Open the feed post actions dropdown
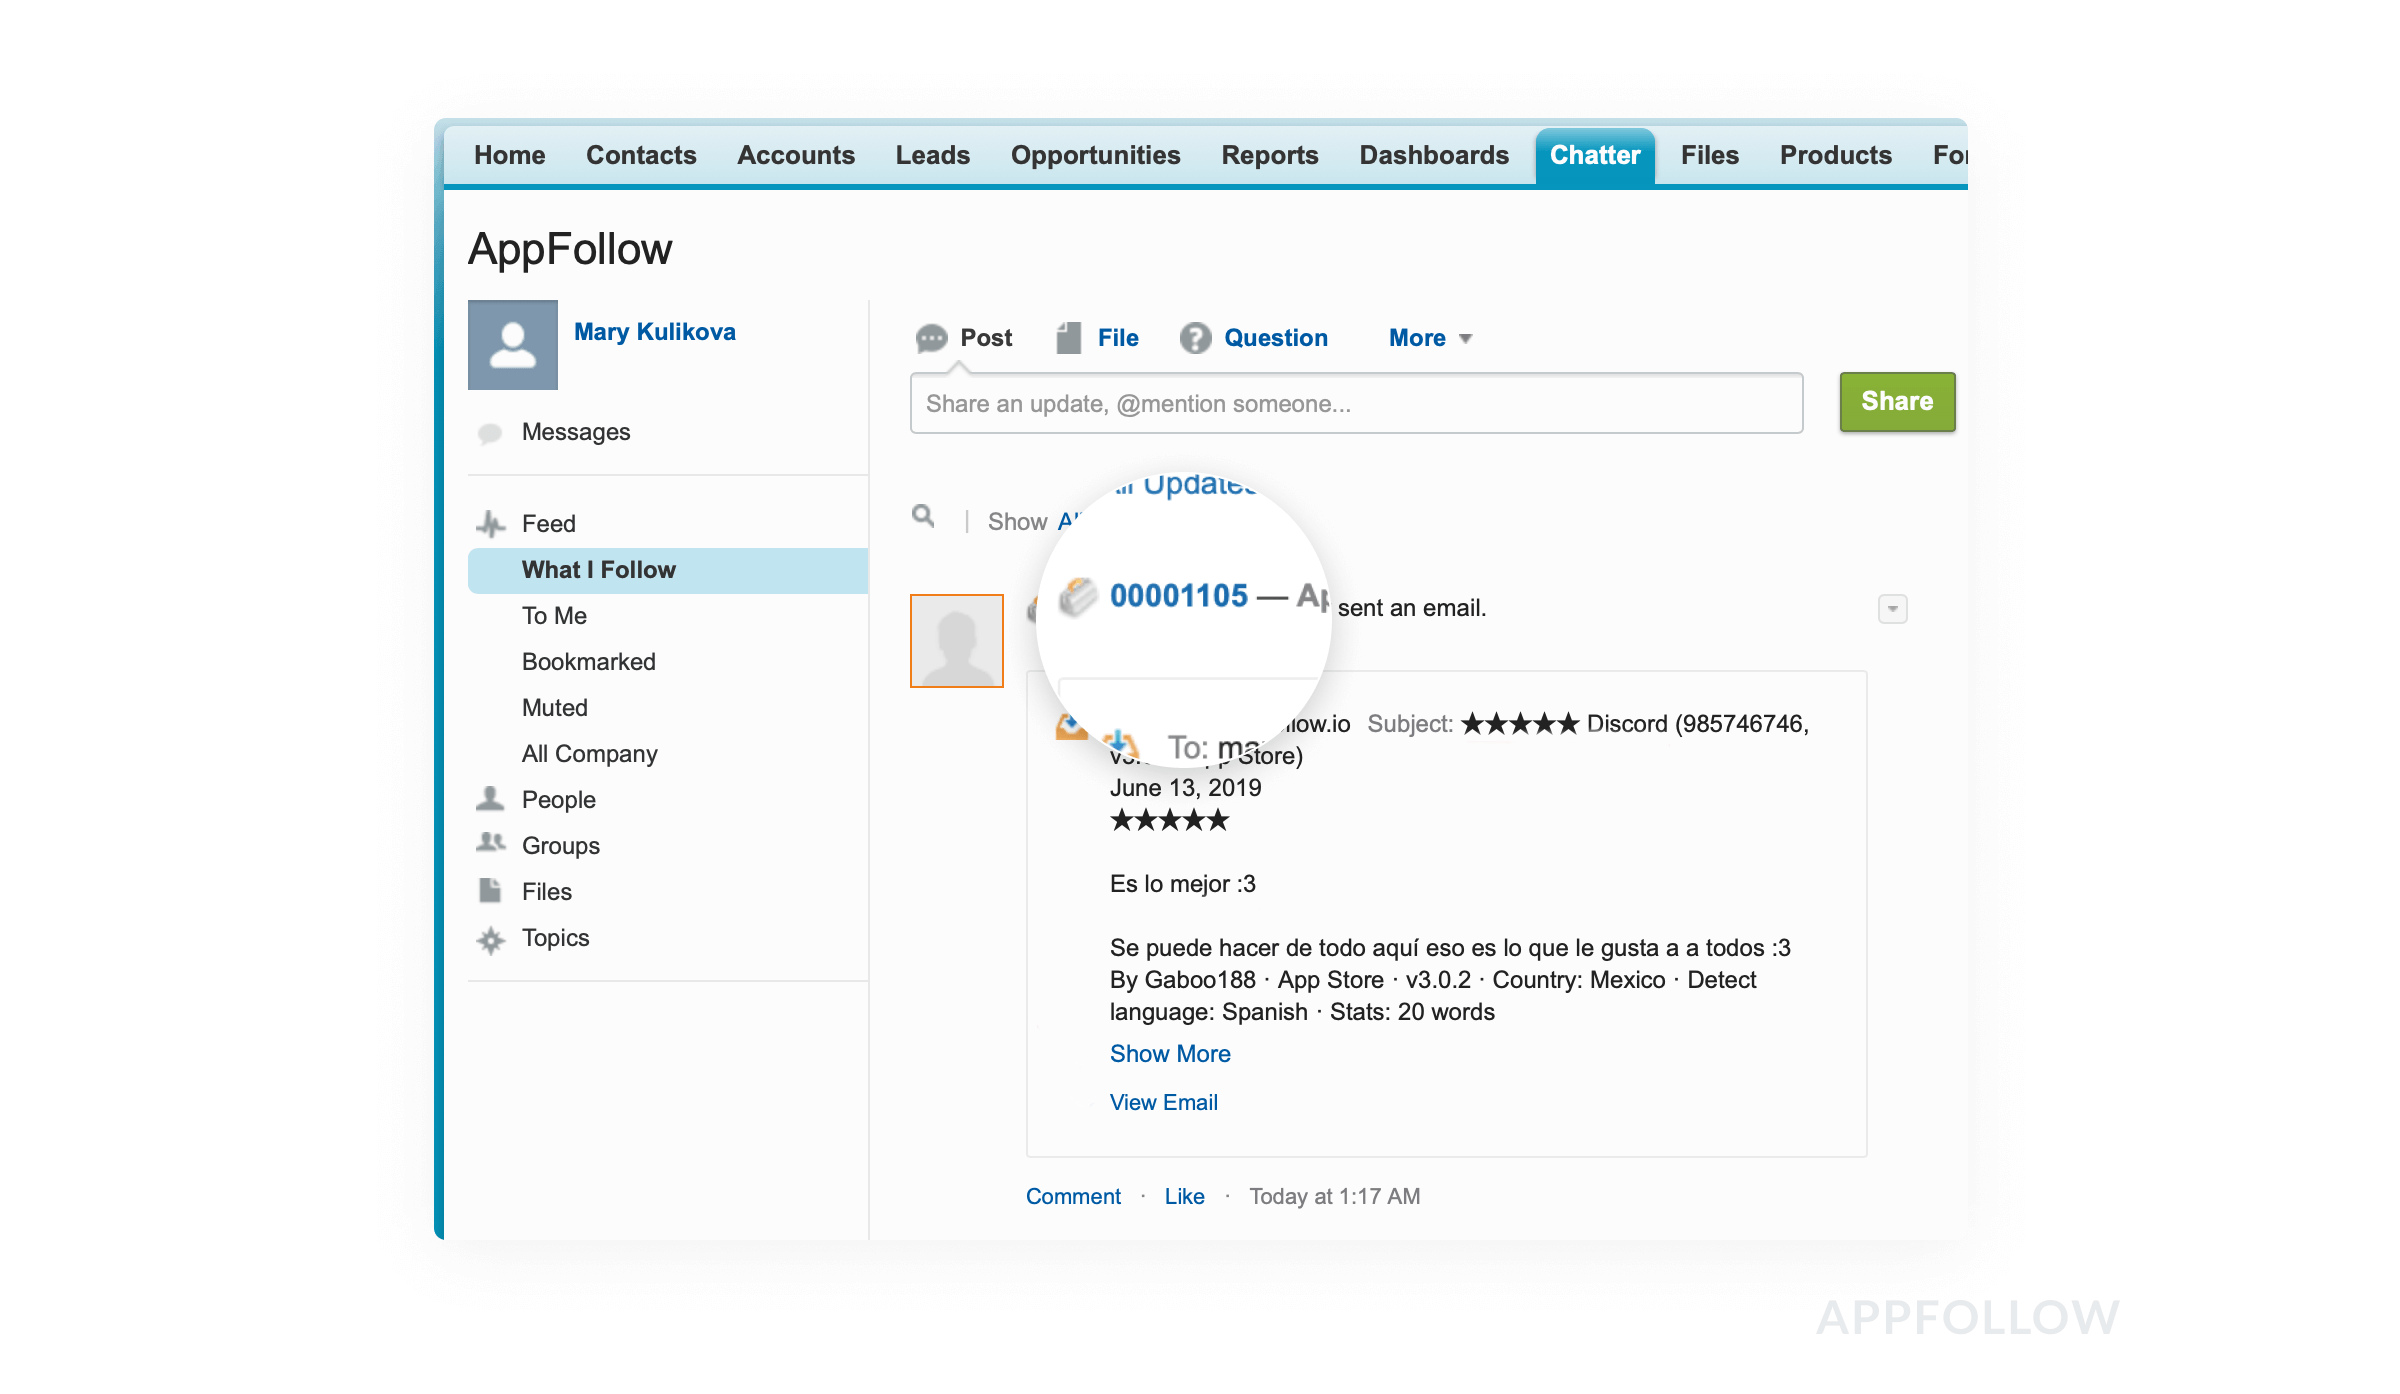Viewport: 2400px width, 1394px height. (x=1892, y=609)
